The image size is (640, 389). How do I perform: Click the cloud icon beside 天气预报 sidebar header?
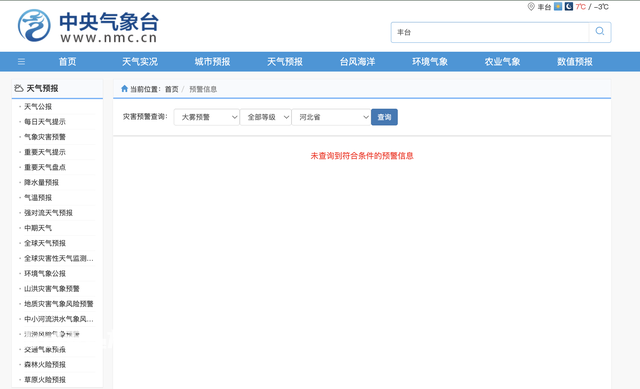[x=19, y=88]
